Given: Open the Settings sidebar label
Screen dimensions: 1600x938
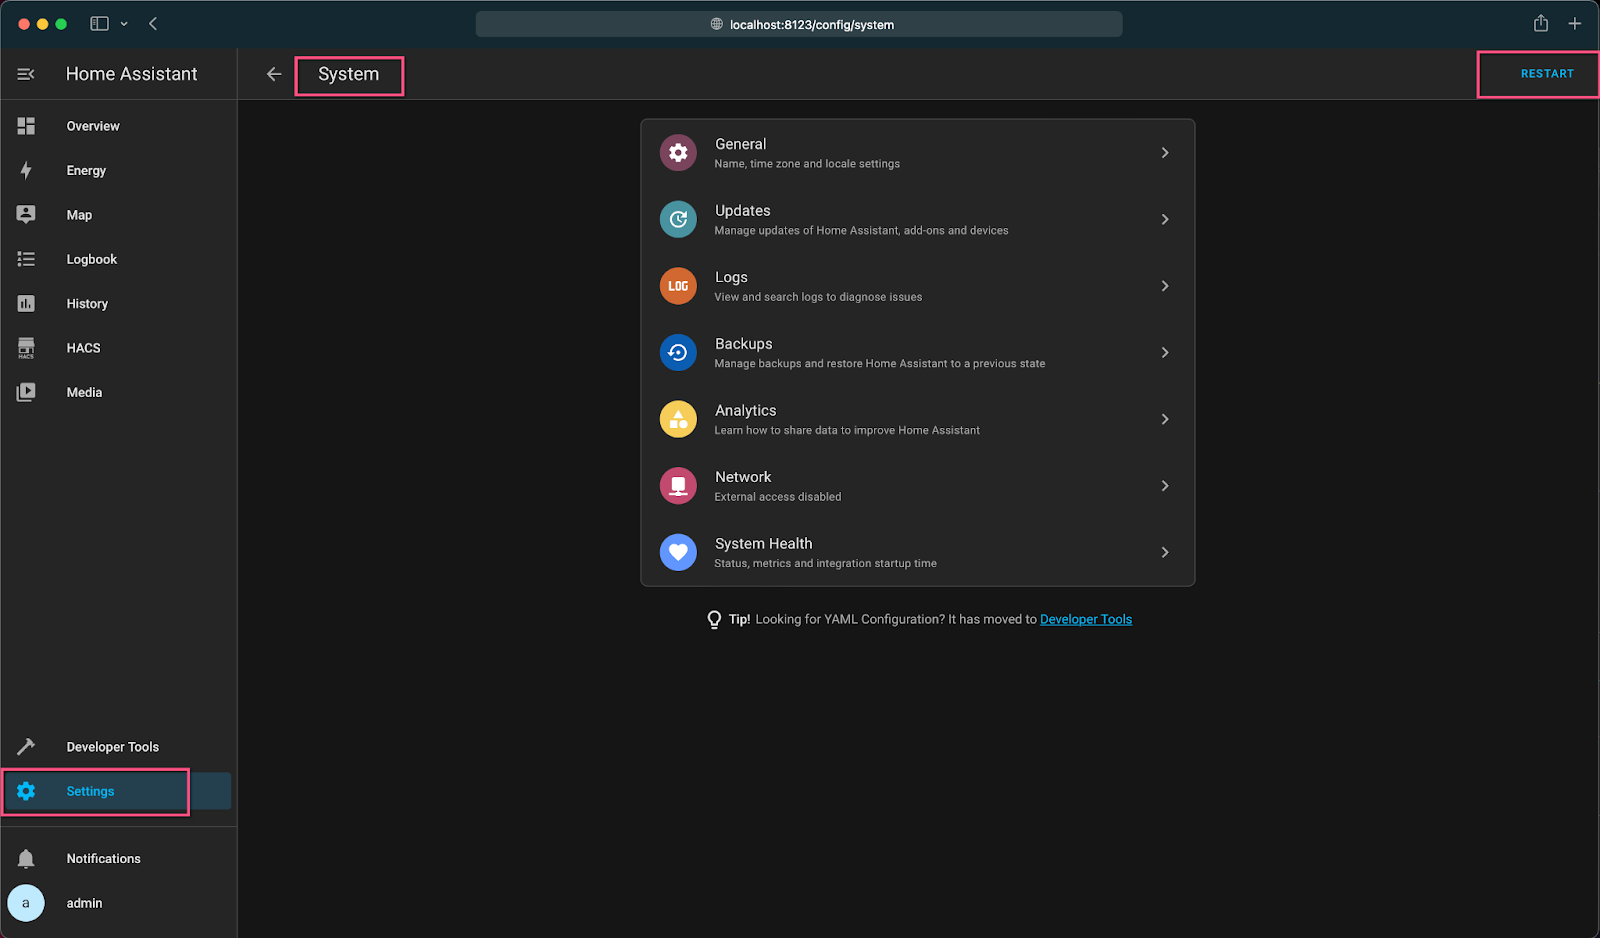Looking at the screenshot, I should [90, 791].
